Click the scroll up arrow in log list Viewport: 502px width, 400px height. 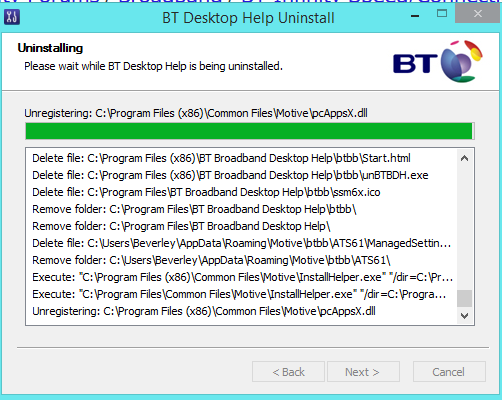pos(464,158)
